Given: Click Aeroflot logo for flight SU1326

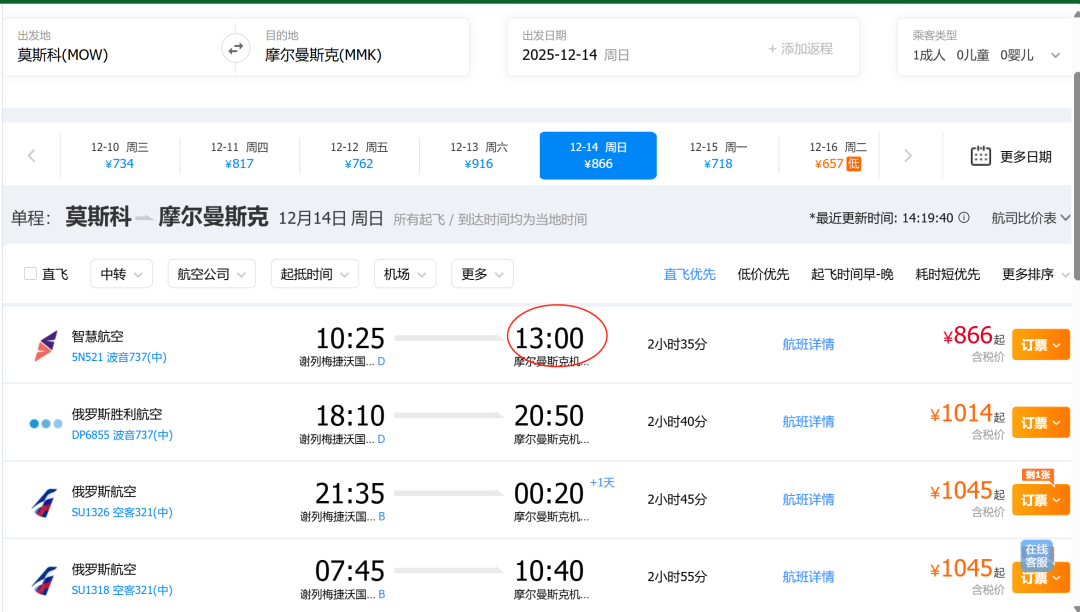Looking at the screenshot, I should click(45, 502).
